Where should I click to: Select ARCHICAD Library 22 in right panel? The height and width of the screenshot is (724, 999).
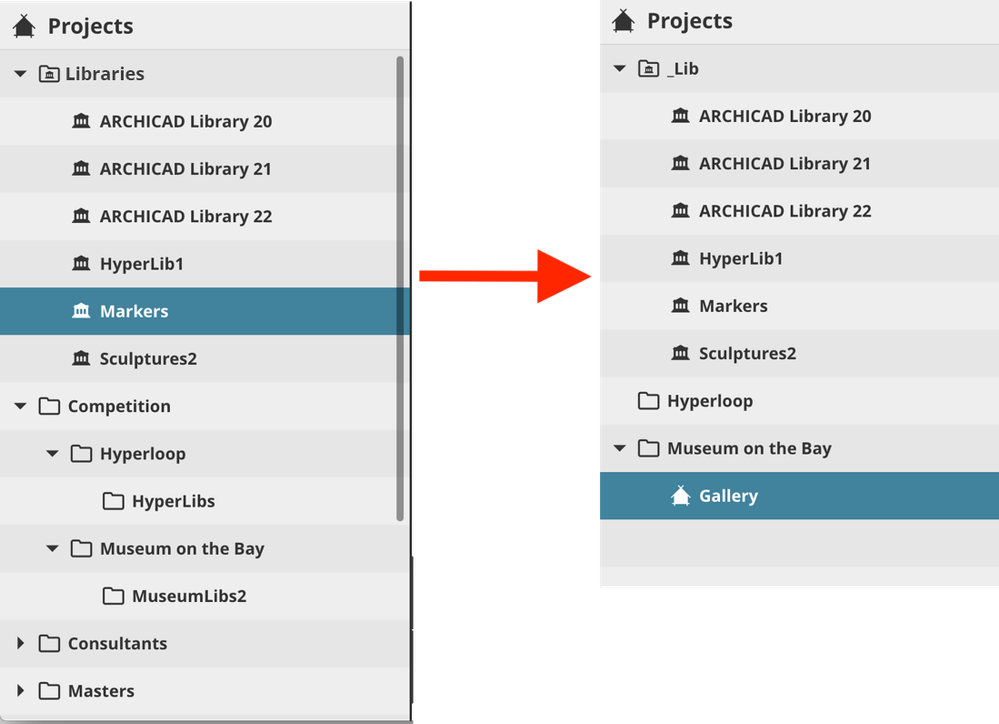tap(784, 211)
